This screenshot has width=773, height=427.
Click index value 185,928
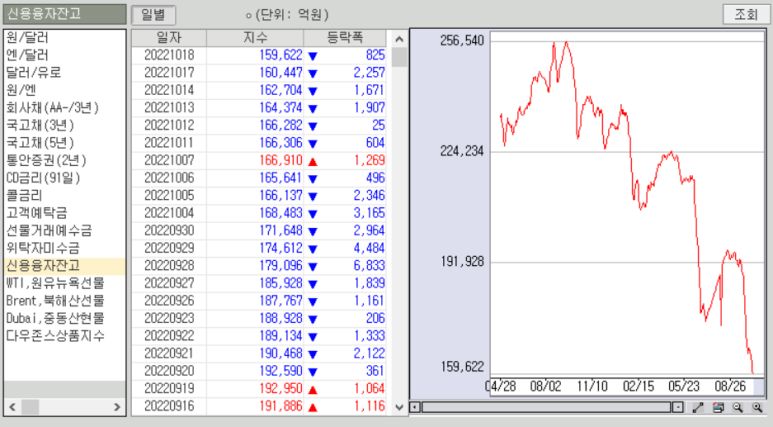(x=281, y=284)
